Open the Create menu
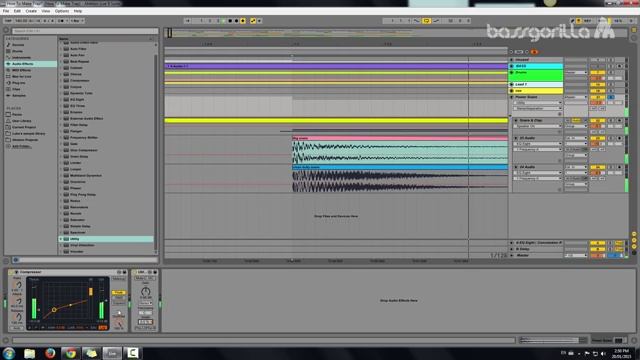The image size is (640, 360). 31,11
